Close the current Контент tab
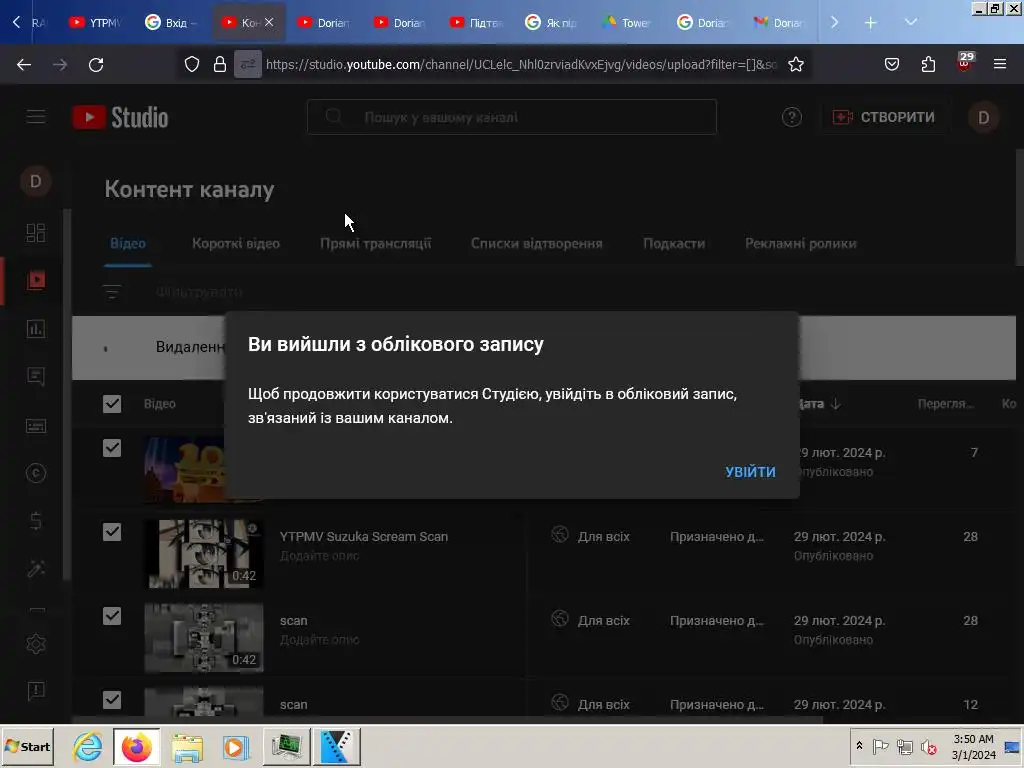This screenshot has height=768, width=1024. (269, 22)
